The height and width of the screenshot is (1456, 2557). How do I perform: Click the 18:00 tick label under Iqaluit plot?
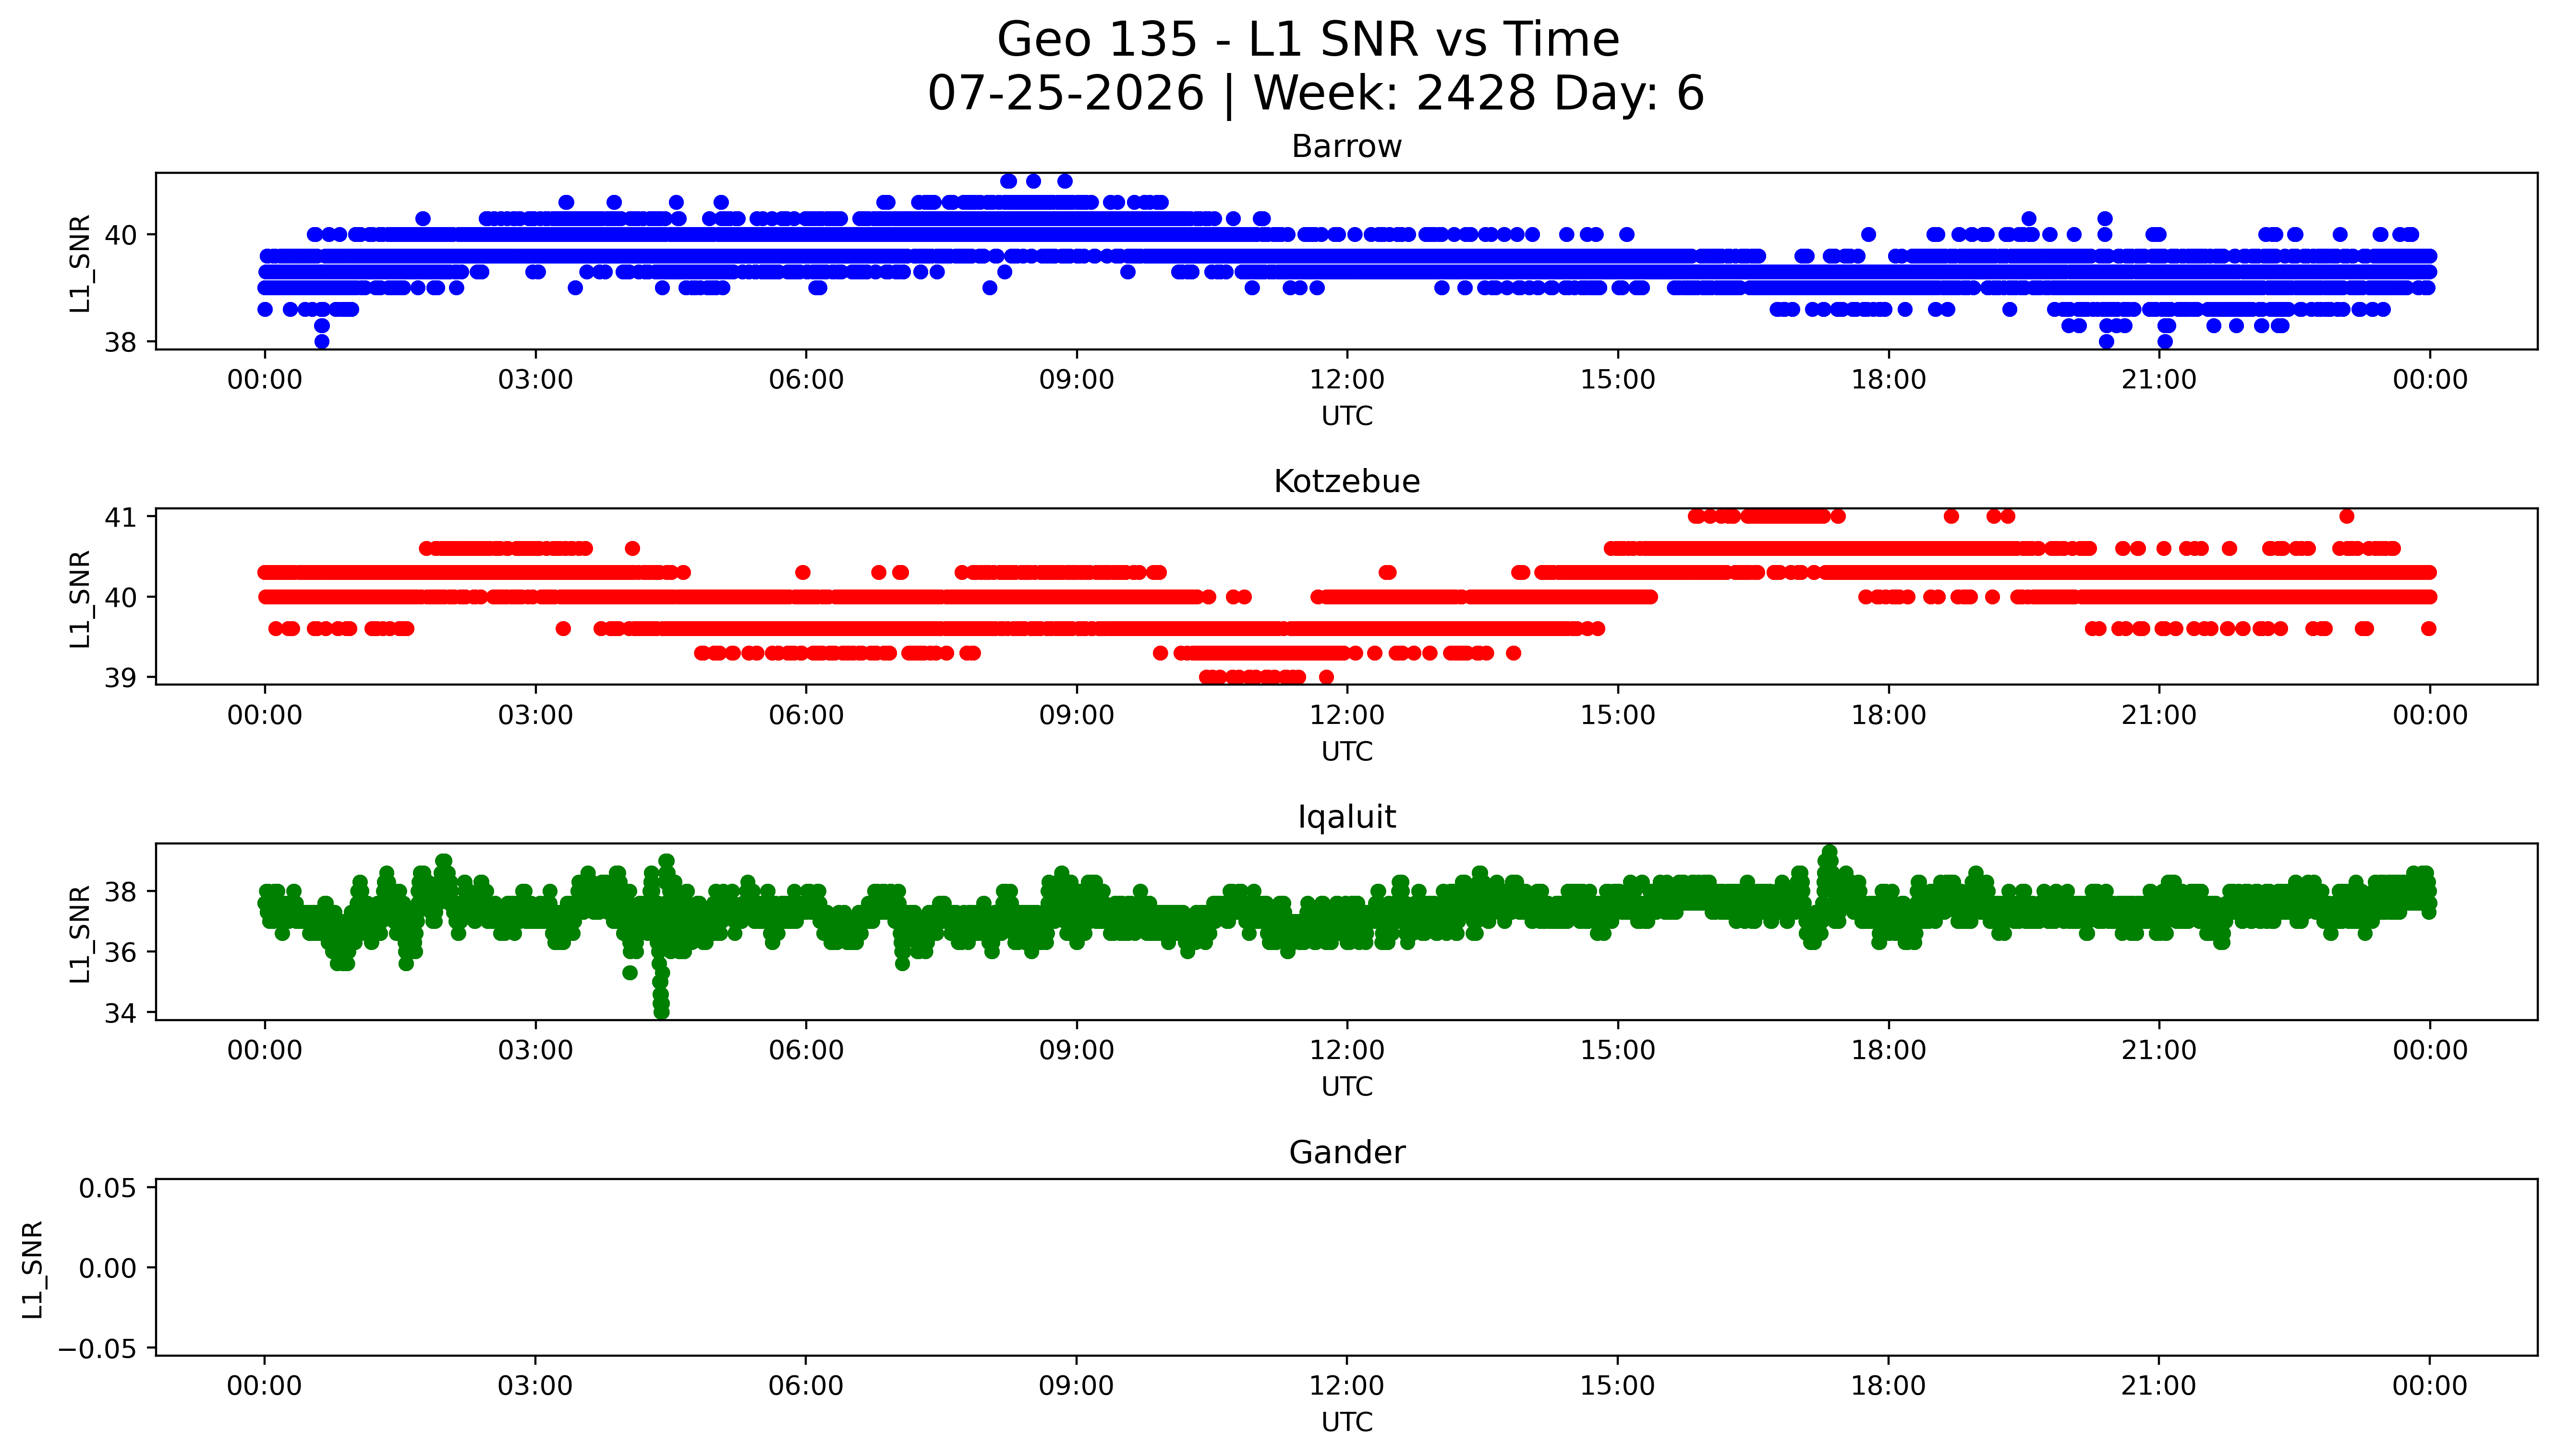[1888, 1050]
